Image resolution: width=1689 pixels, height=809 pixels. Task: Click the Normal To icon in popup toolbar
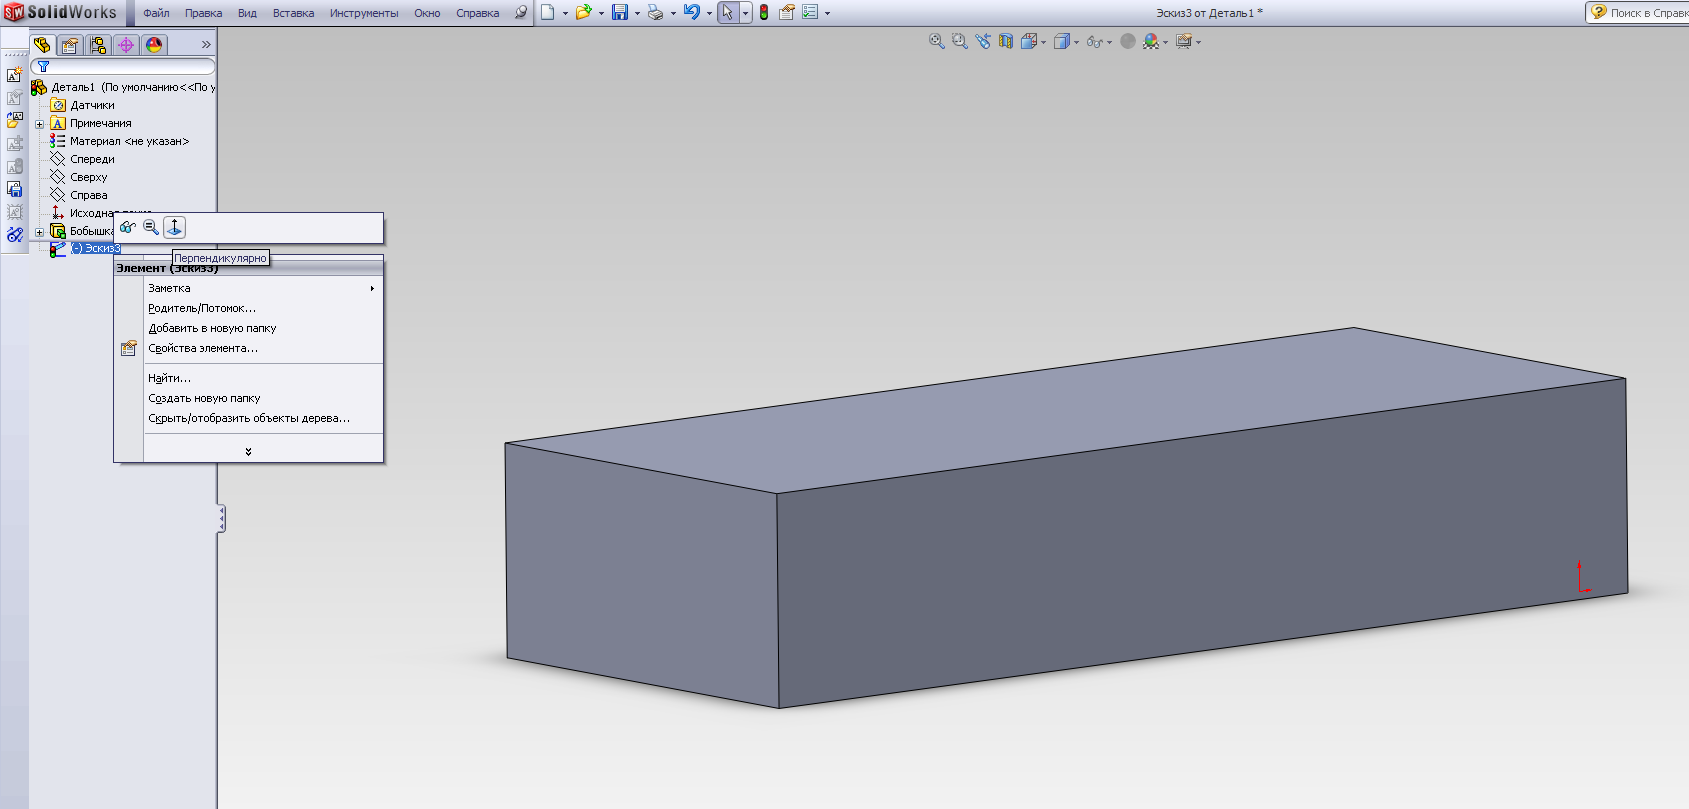(175, 227)
